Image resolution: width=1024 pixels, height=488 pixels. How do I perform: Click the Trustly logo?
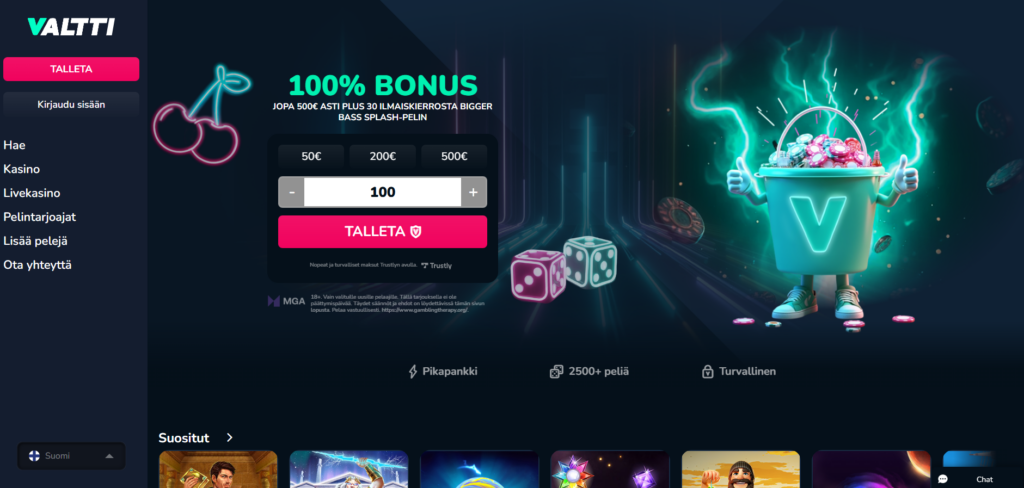(436, 266)
